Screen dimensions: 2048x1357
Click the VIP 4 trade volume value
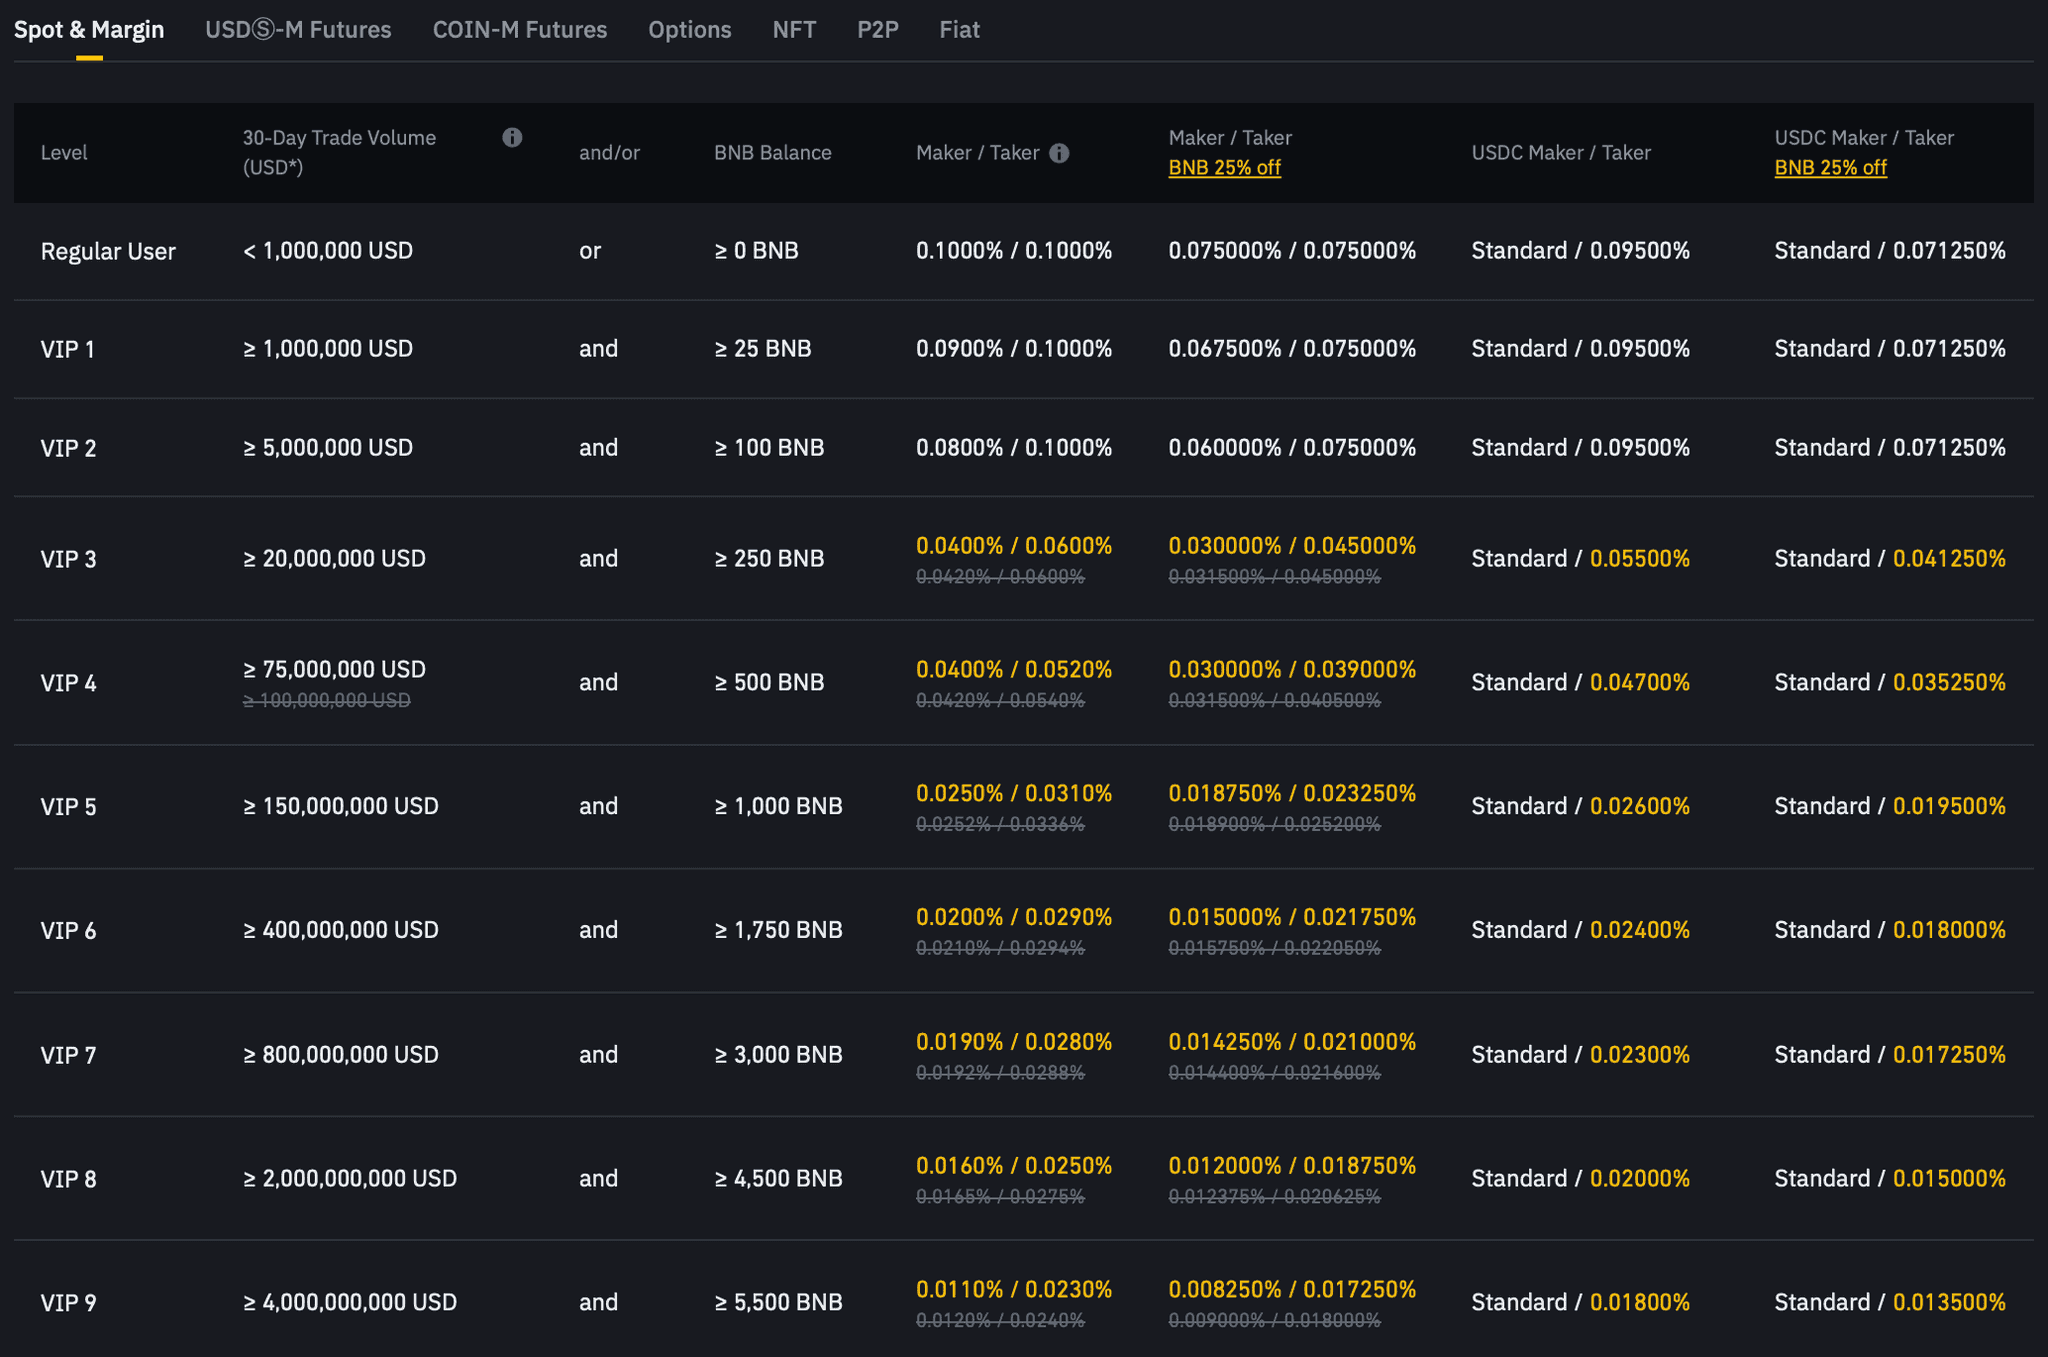333,669
